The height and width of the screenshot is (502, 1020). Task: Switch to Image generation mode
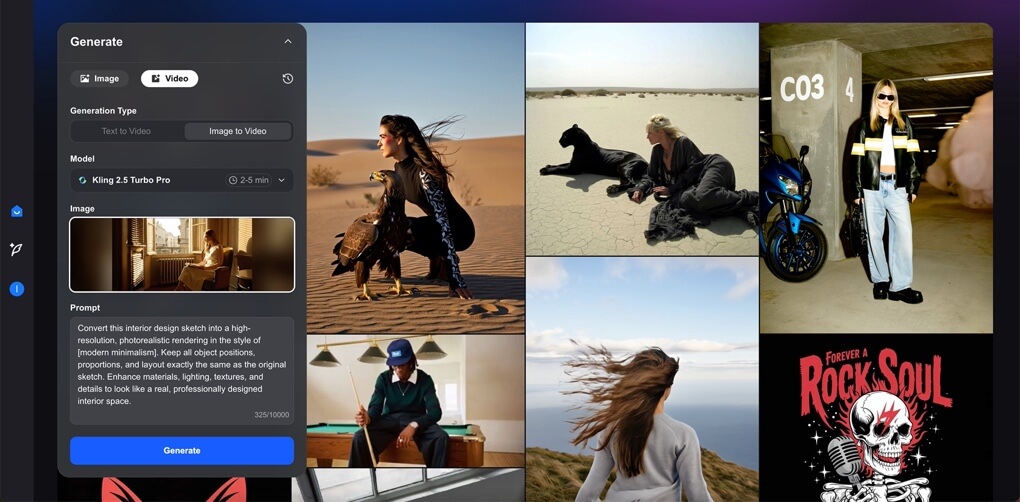[x=100, y=79]
